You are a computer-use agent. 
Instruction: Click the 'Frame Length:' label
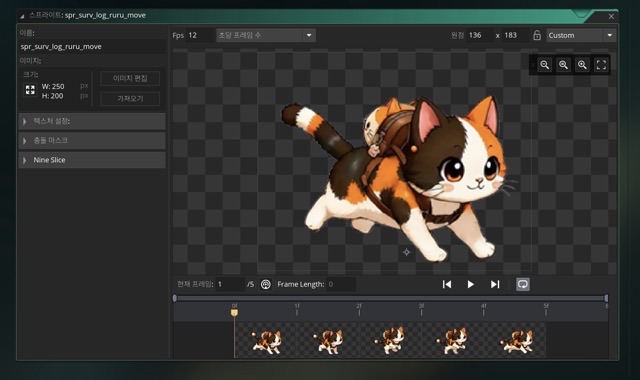tap(300, 284)
